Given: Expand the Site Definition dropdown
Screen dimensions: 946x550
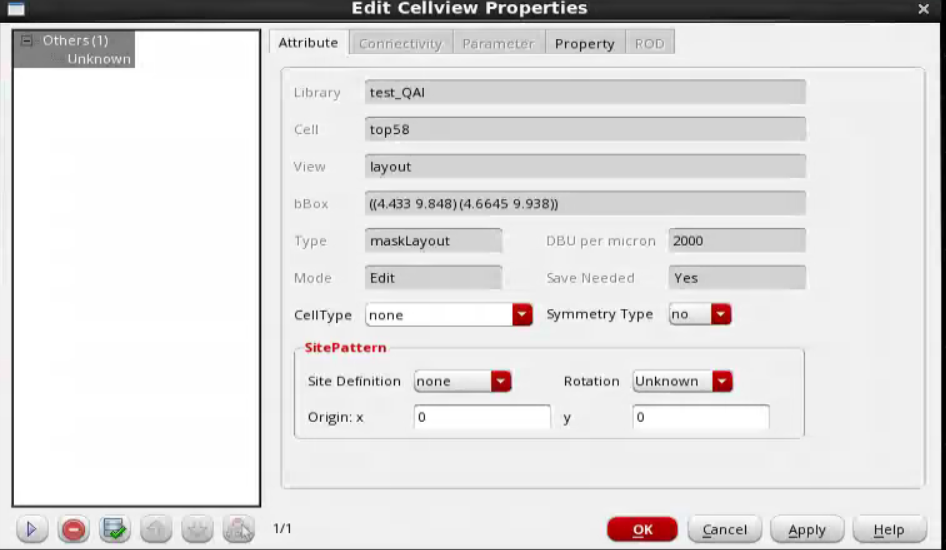Looking at the screenshot, I should point(501,382).
